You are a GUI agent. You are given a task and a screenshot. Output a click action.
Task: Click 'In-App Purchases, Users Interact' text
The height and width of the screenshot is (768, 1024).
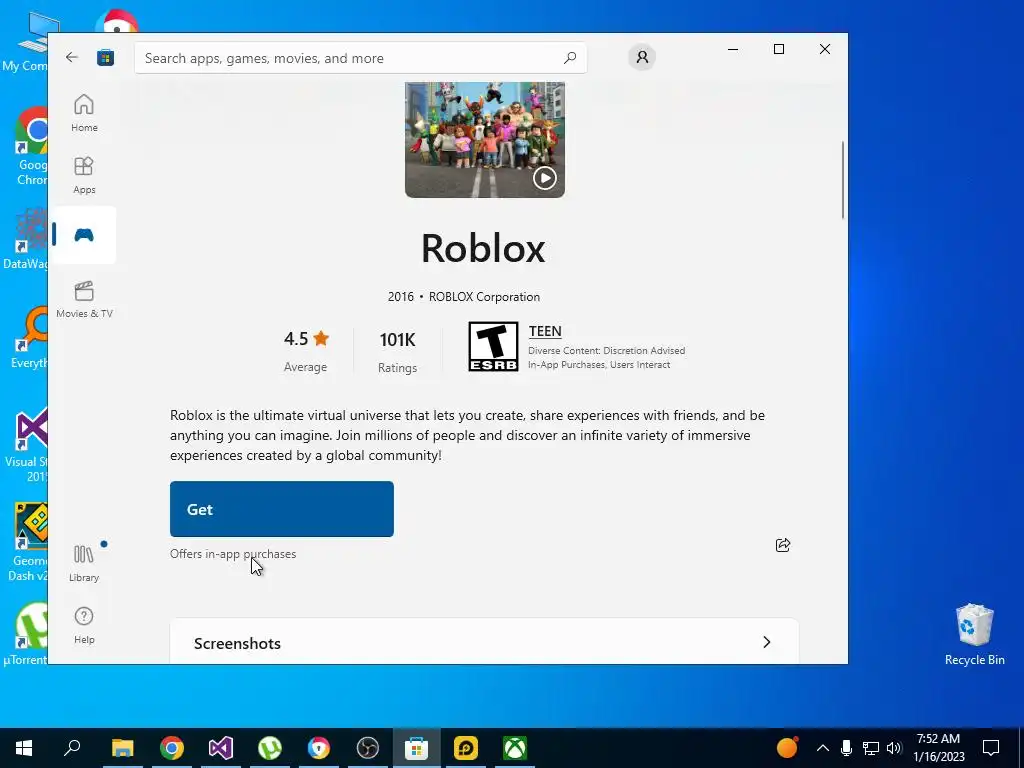(x=599, y=365)
